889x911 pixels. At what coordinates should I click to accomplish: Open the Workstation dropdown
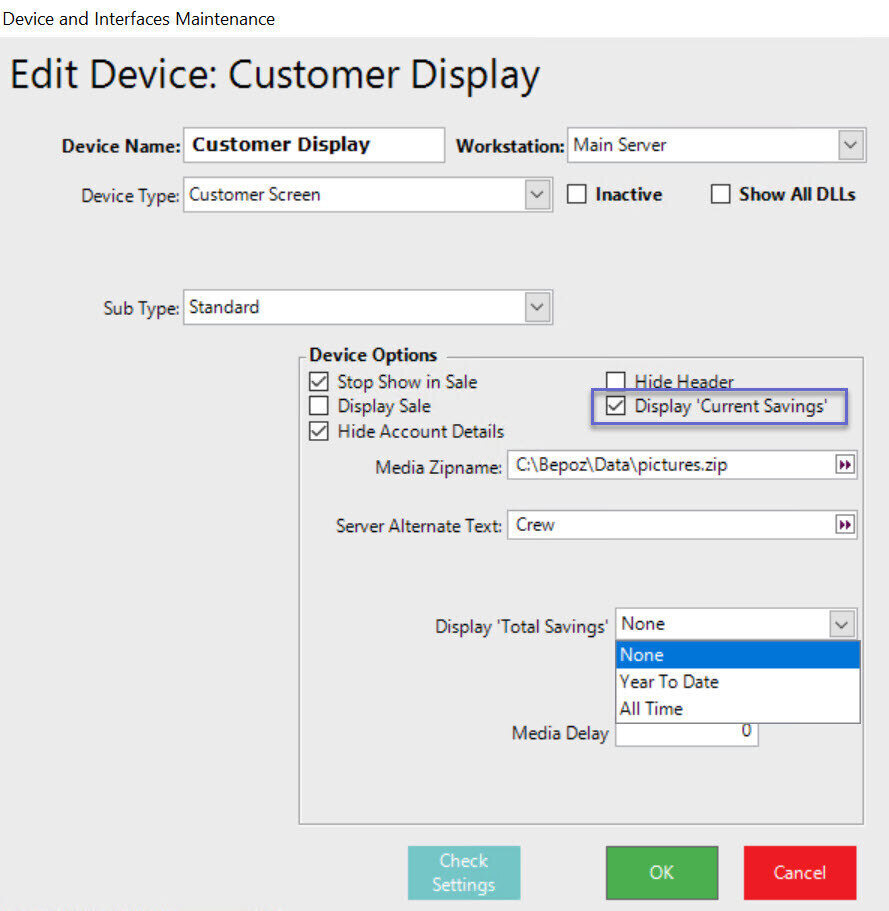pos(850,145)
